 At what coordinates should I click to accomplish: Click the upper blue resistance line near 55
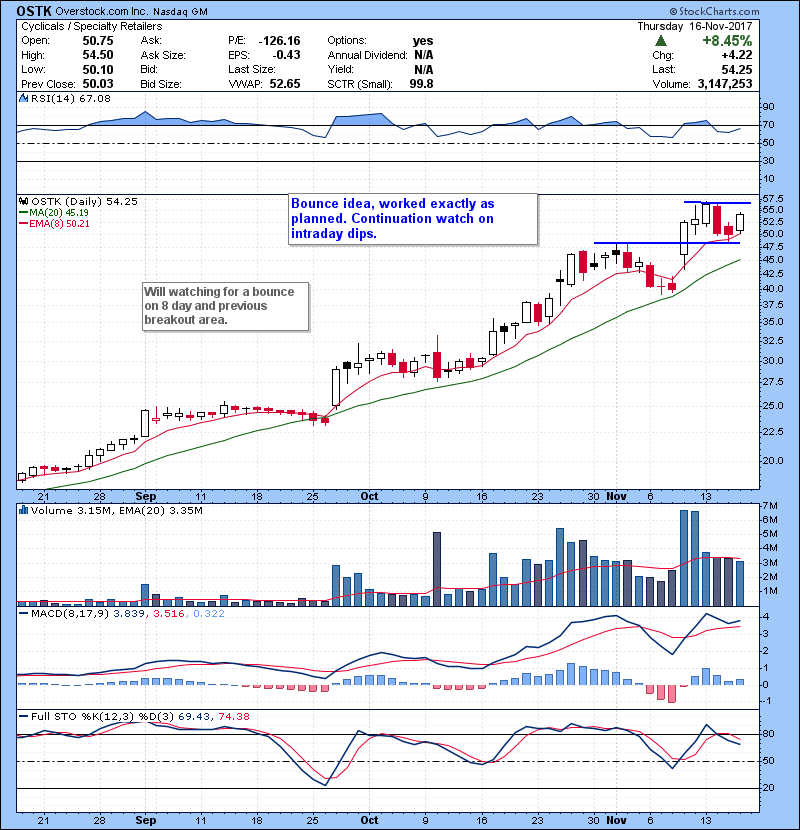pos(716,203)
